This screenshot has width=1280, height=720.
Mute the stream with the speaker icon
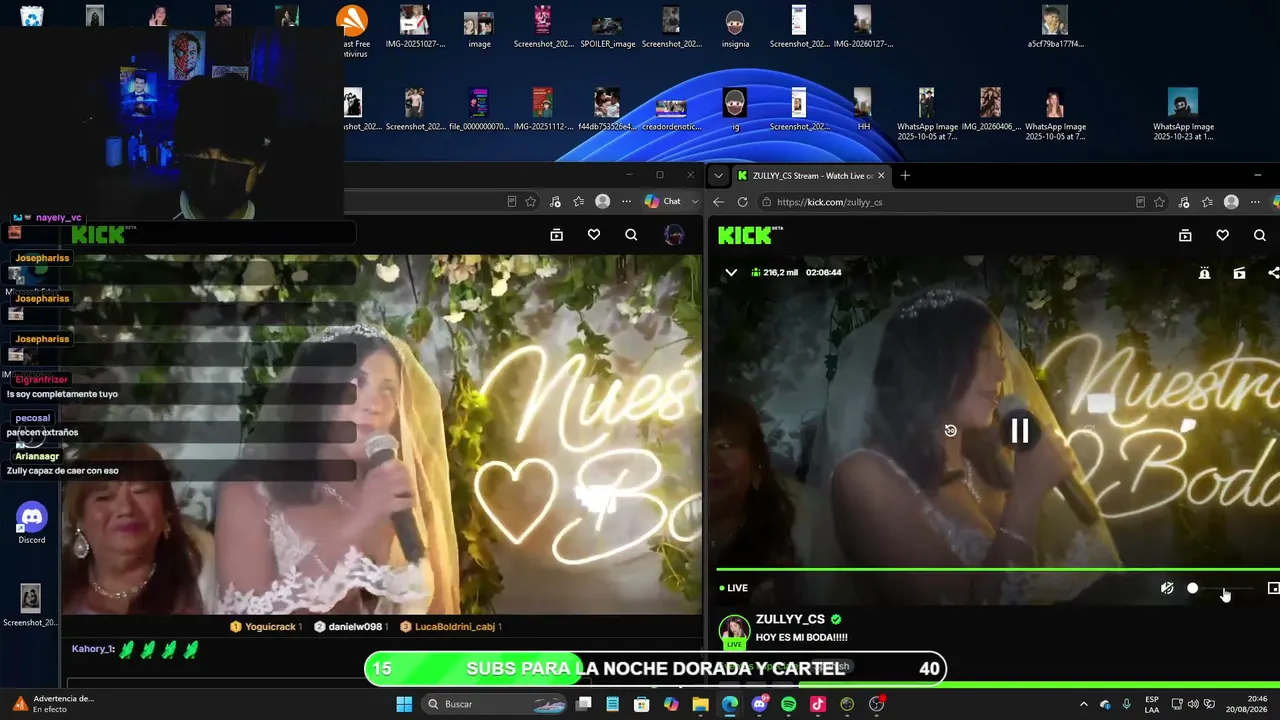pyautogui.click(x=1166, y=588)
